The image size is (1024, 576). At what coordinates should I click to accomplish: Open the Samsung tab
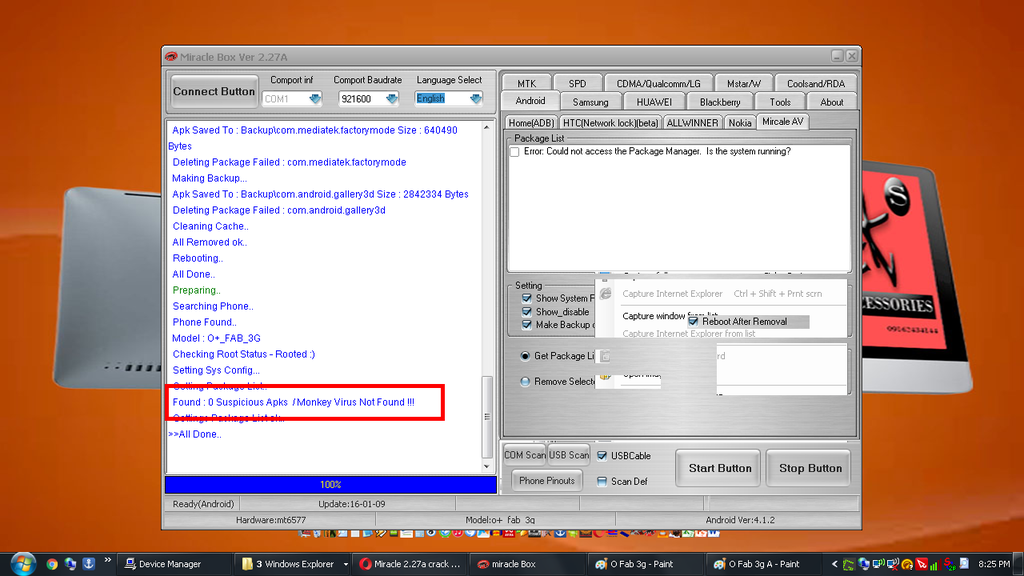pyautogui.click(x=590, y=102)
